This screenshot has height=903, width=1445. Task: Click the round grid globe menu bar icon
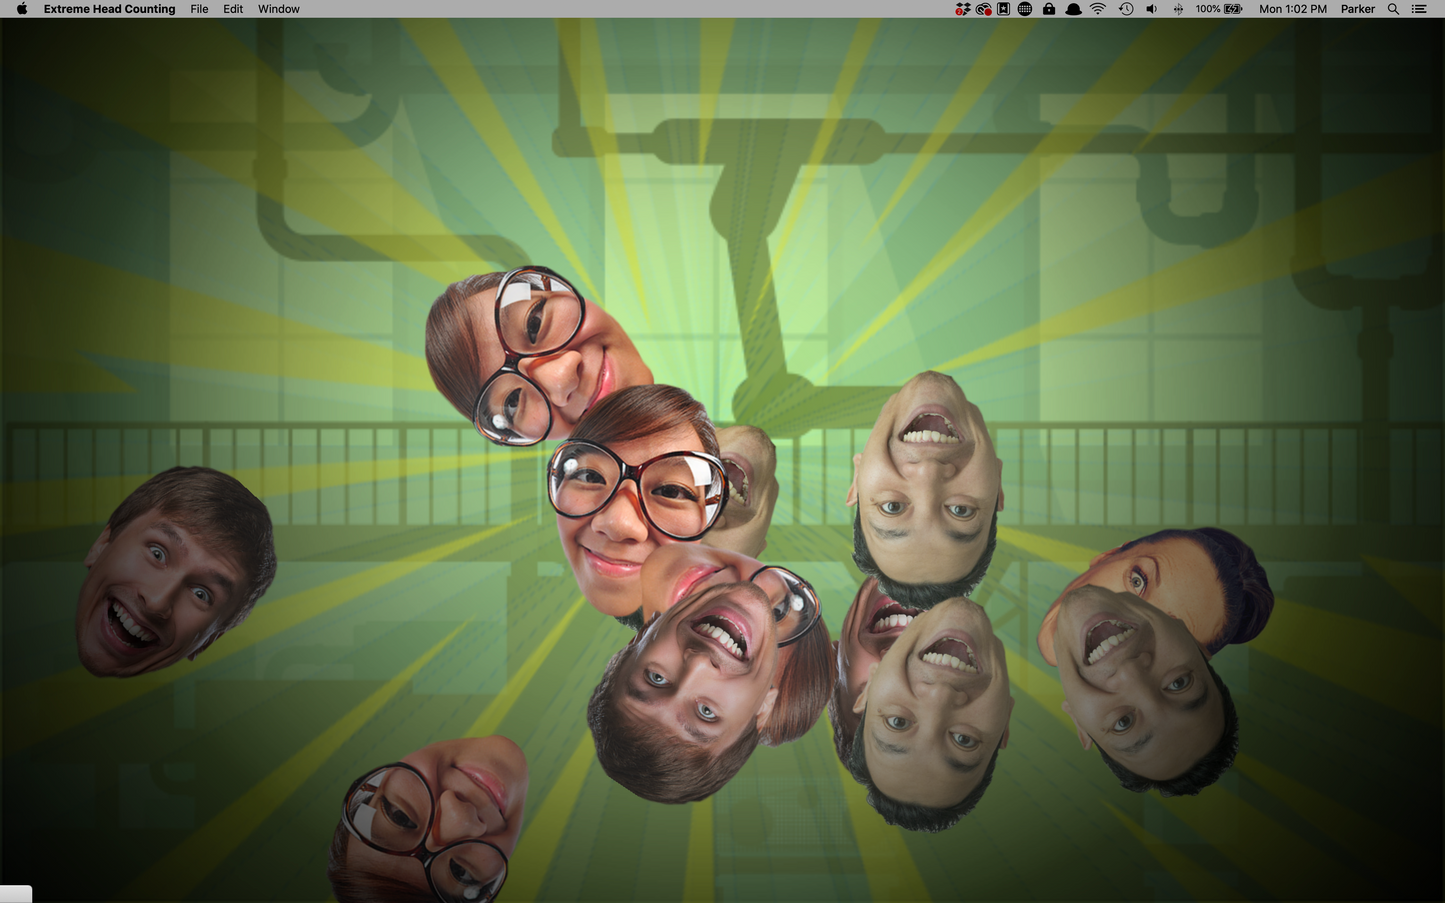click(x=1025, y=9)
